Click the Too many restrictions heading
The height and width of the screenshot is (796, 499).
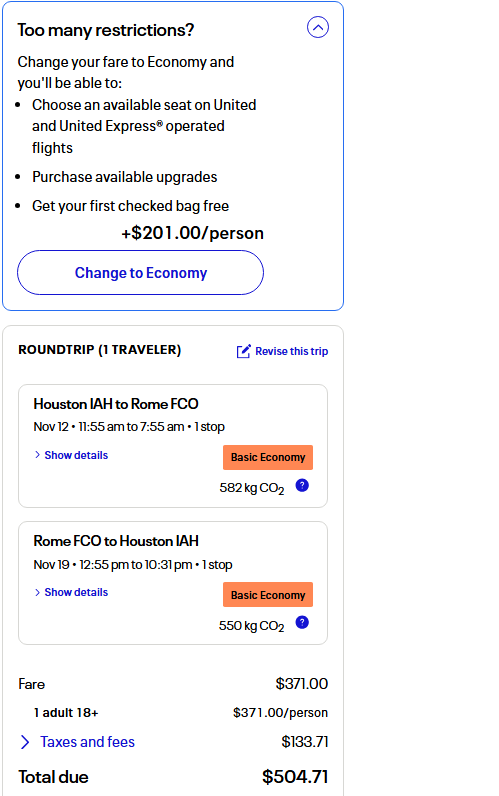[106, 30]
